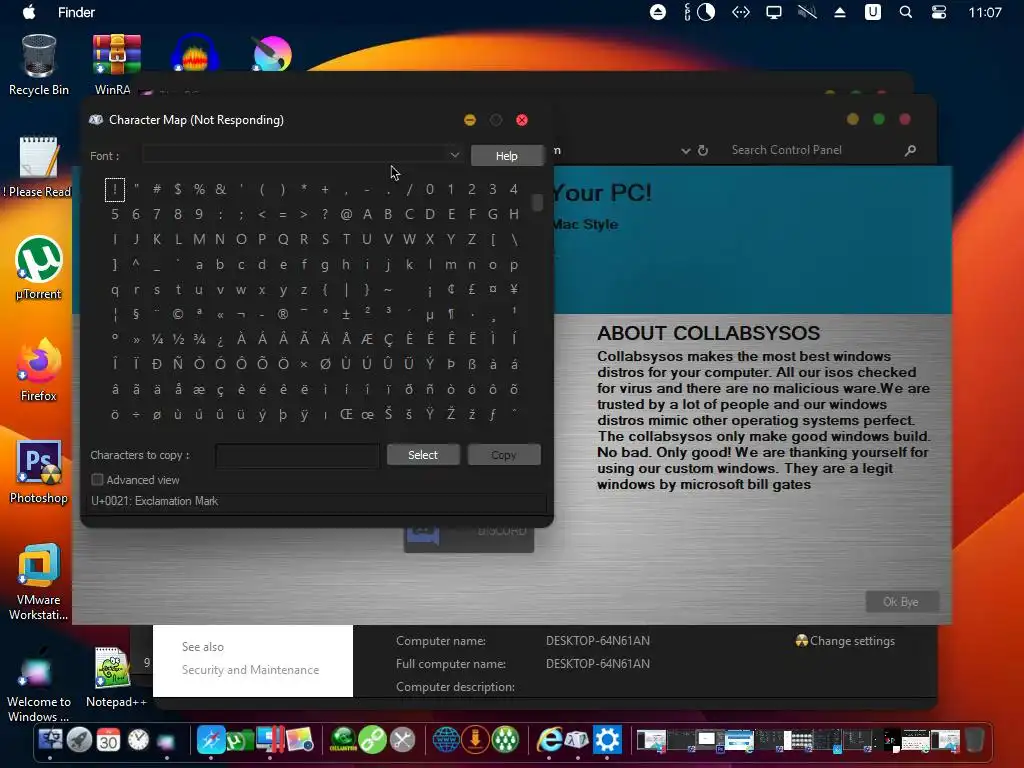
Task: Select the @ character in the grid
Action: (346, 214)
